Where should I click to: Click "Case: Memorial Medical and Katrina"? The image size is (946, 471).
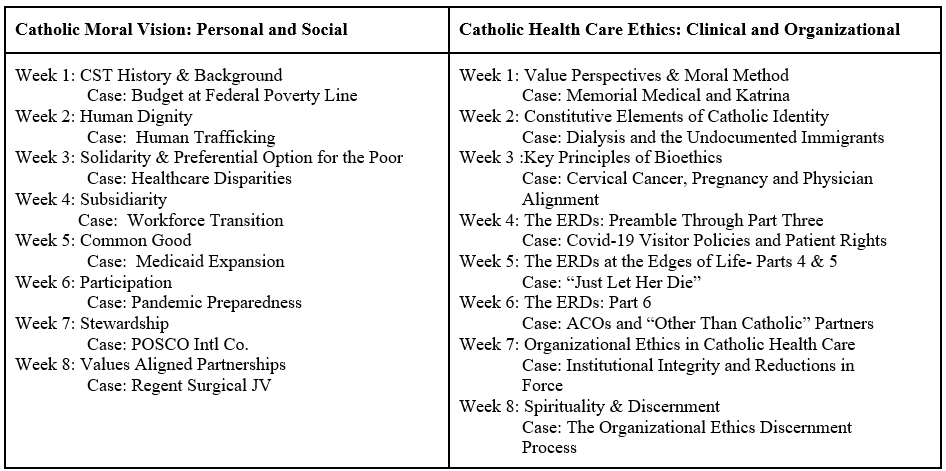656,96
